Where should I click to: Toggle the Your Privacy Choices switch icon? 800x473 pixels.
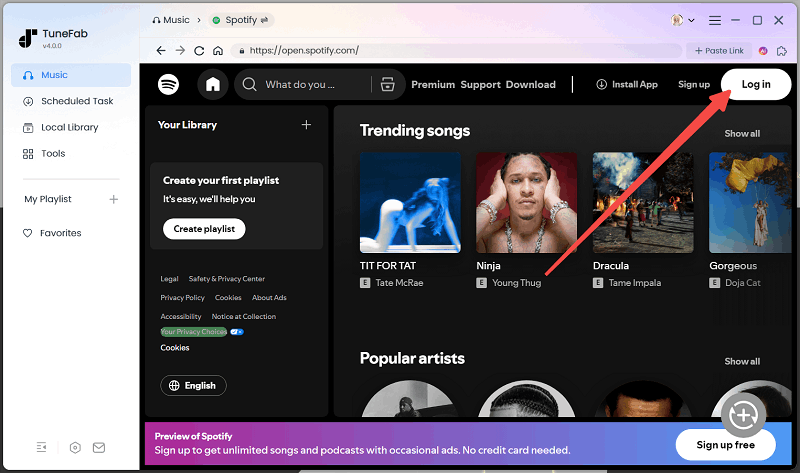click(x=237, y=331)
